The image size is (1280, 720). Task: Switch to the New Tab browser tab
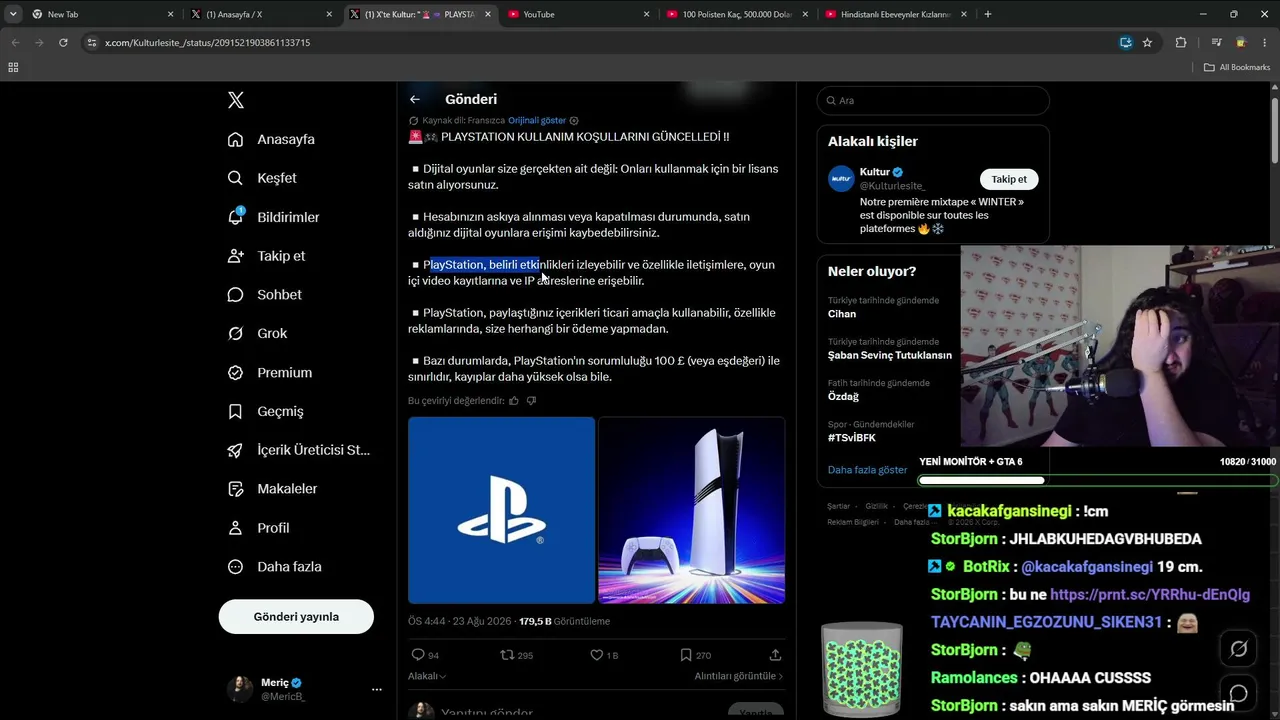pyautogui.click(x=101, y=14)
